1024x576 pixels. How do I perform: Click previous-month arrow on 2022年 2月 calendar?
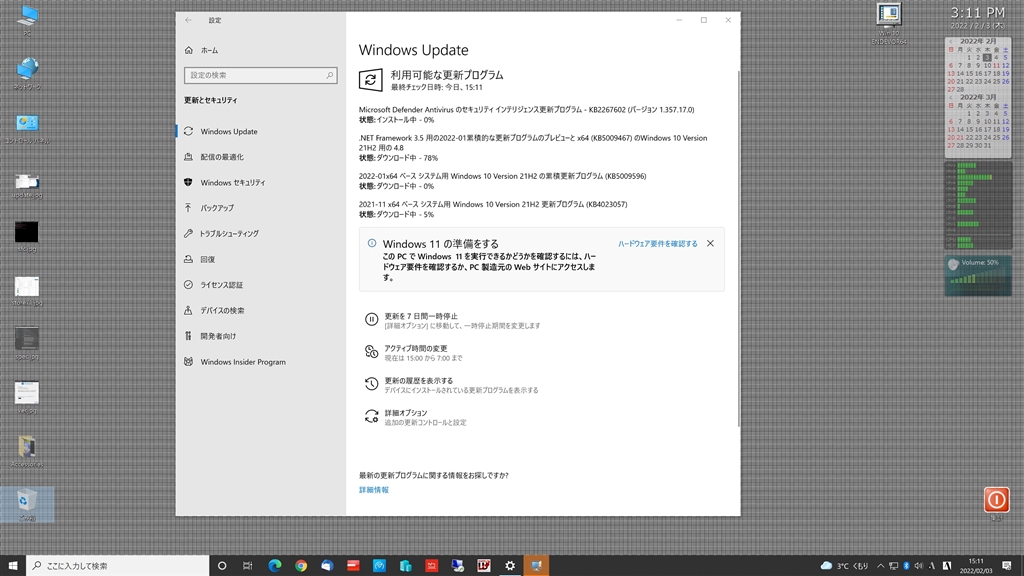point(951,42)
